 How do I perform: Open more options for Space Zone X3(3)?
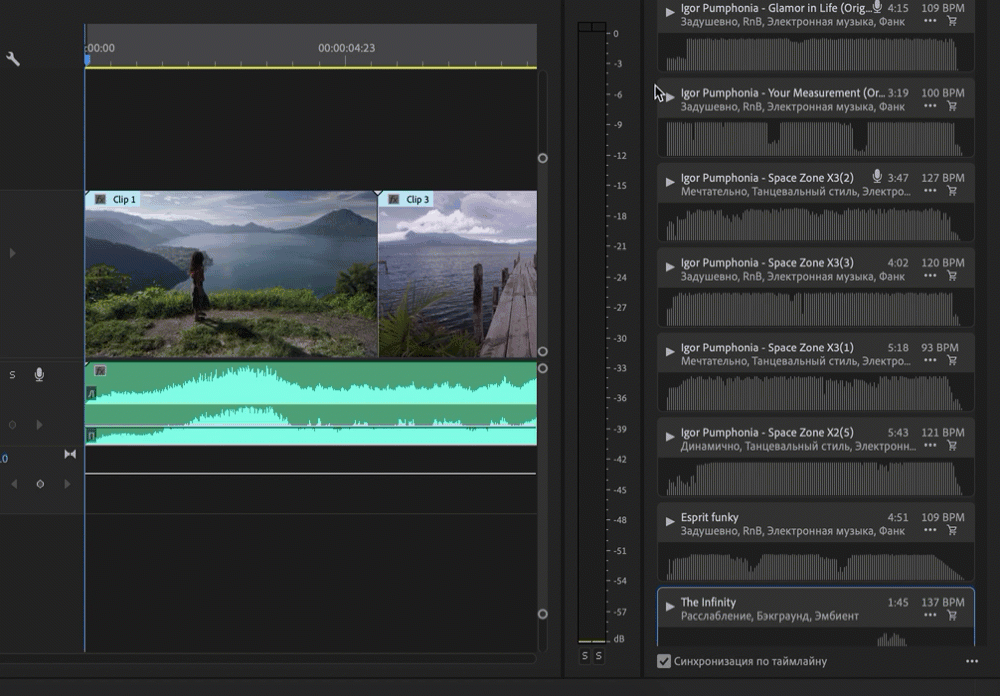(930, 276)
